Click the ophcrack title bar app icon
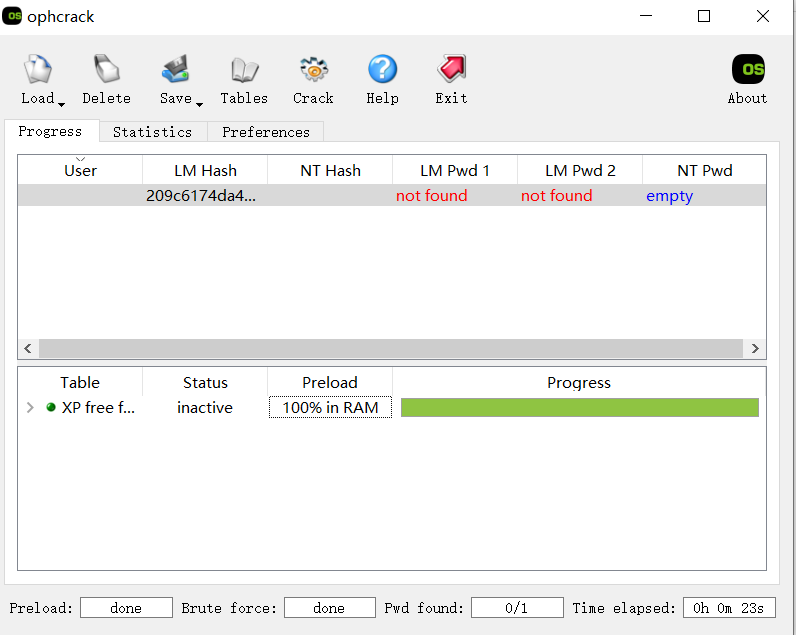 click(x=12, y=16)
